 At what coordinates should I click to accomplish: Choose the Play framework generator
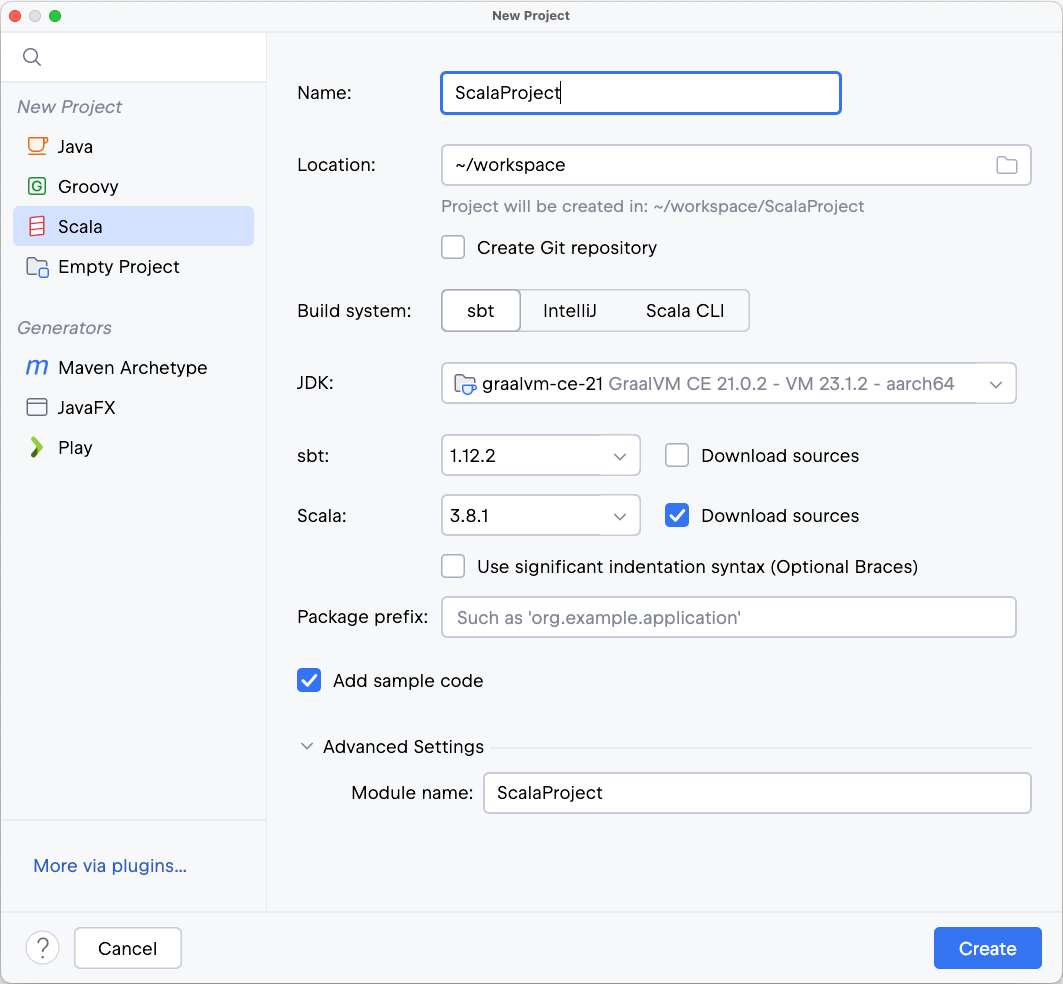point(73,447)
